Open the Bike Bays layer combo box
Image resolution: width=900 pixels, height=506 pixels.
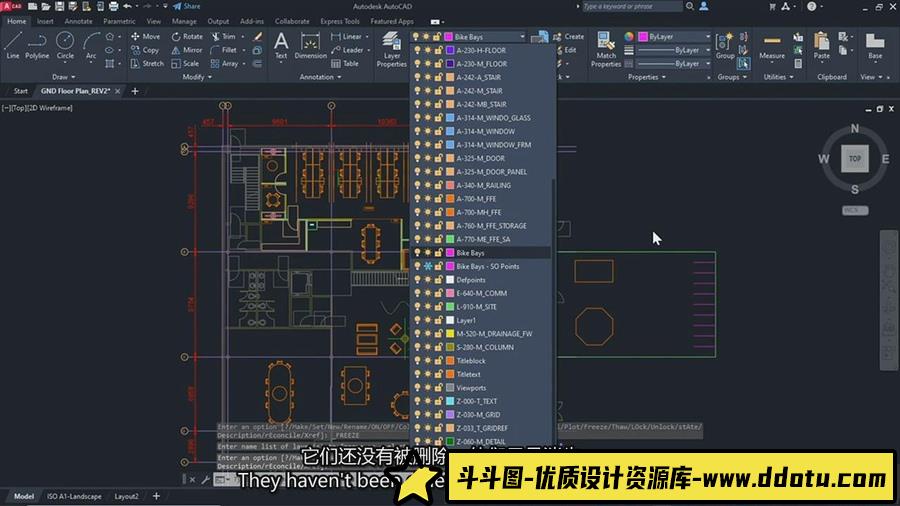point(468,37)
